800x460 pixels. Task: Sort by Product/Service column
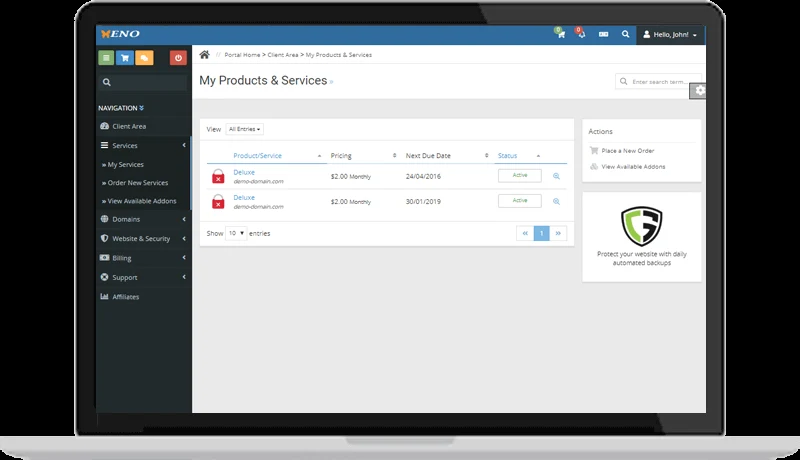pos(258,156)
